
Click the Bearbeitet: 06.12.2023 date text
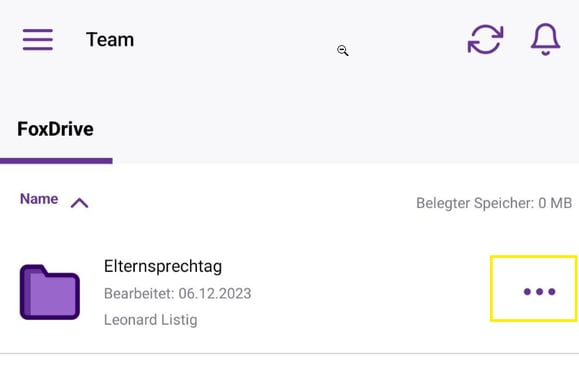coord(178,294)
